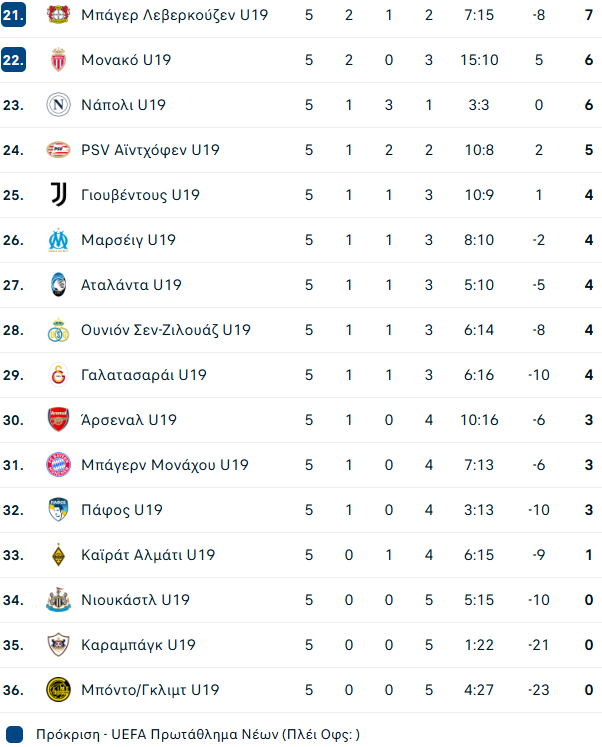Click the PSV Eindhoven U19 crest

(59, 150)
